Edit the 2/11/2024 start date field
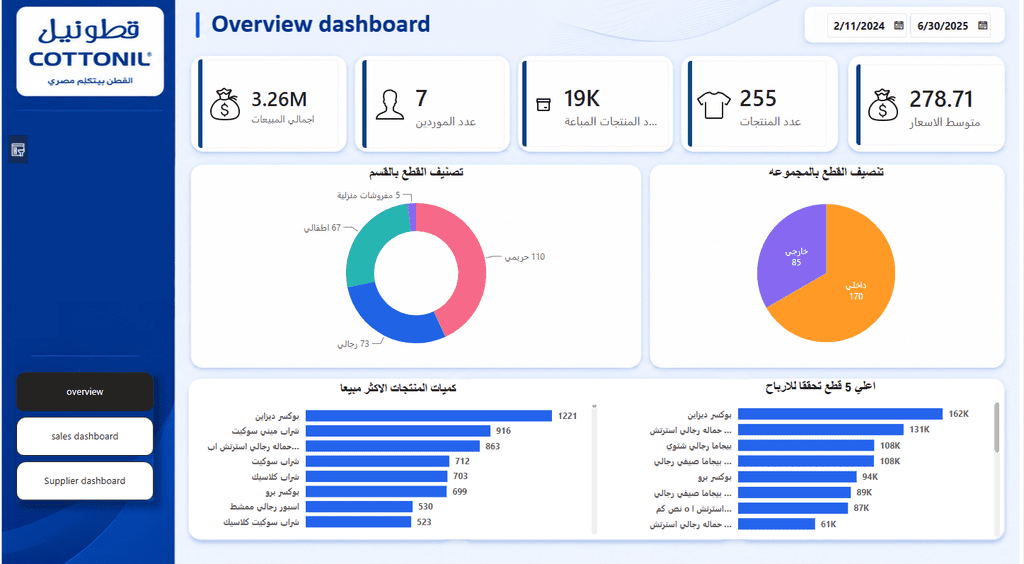Image resolution: width=1024 pixels, height=564 pixels. pyautogui.click(x=859, y=26)
